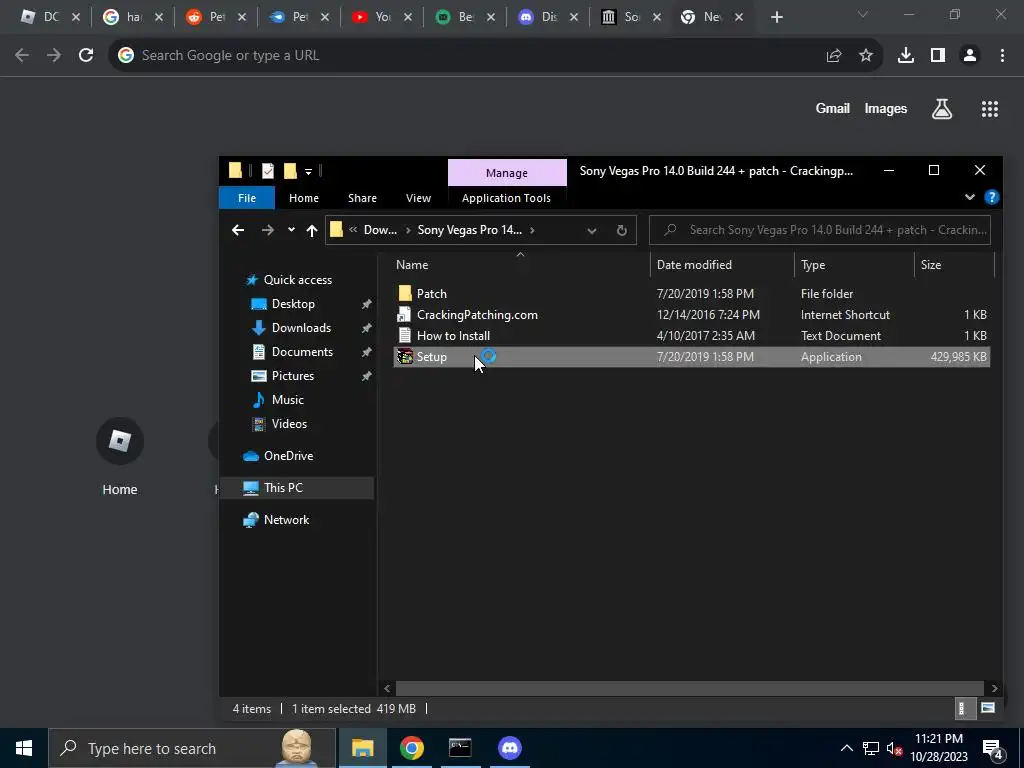The image size is (1024, 768).
Task: Select OneDrive in the navigation pane
Action: coord(288,456)
